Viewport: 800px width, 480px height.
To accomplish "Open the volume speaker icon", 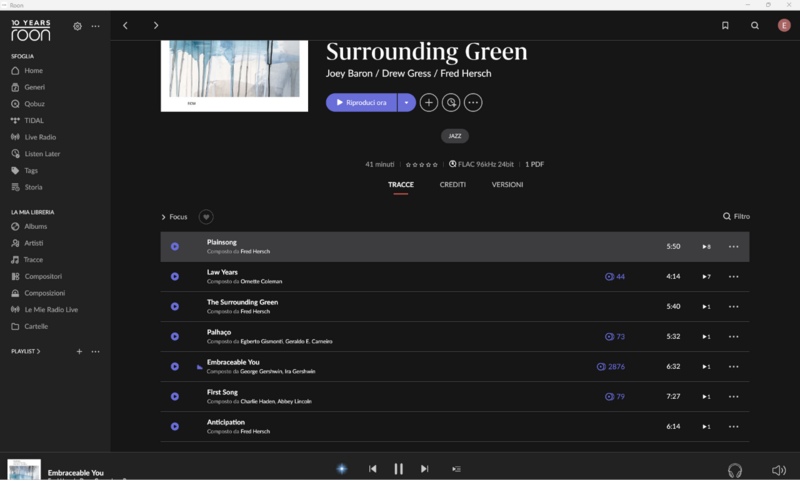I will (x=778, y=469).
